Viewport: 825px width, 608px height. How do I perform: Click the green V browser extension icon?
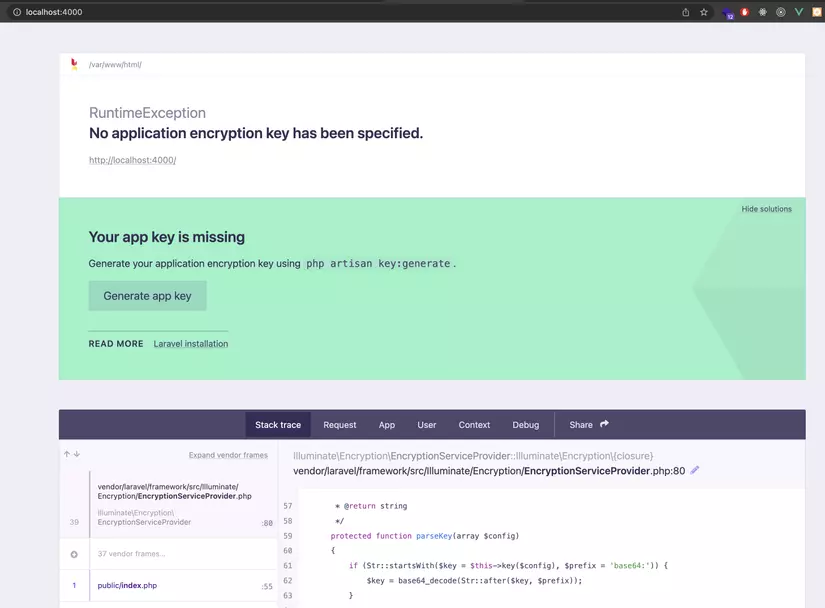(796, 12)
